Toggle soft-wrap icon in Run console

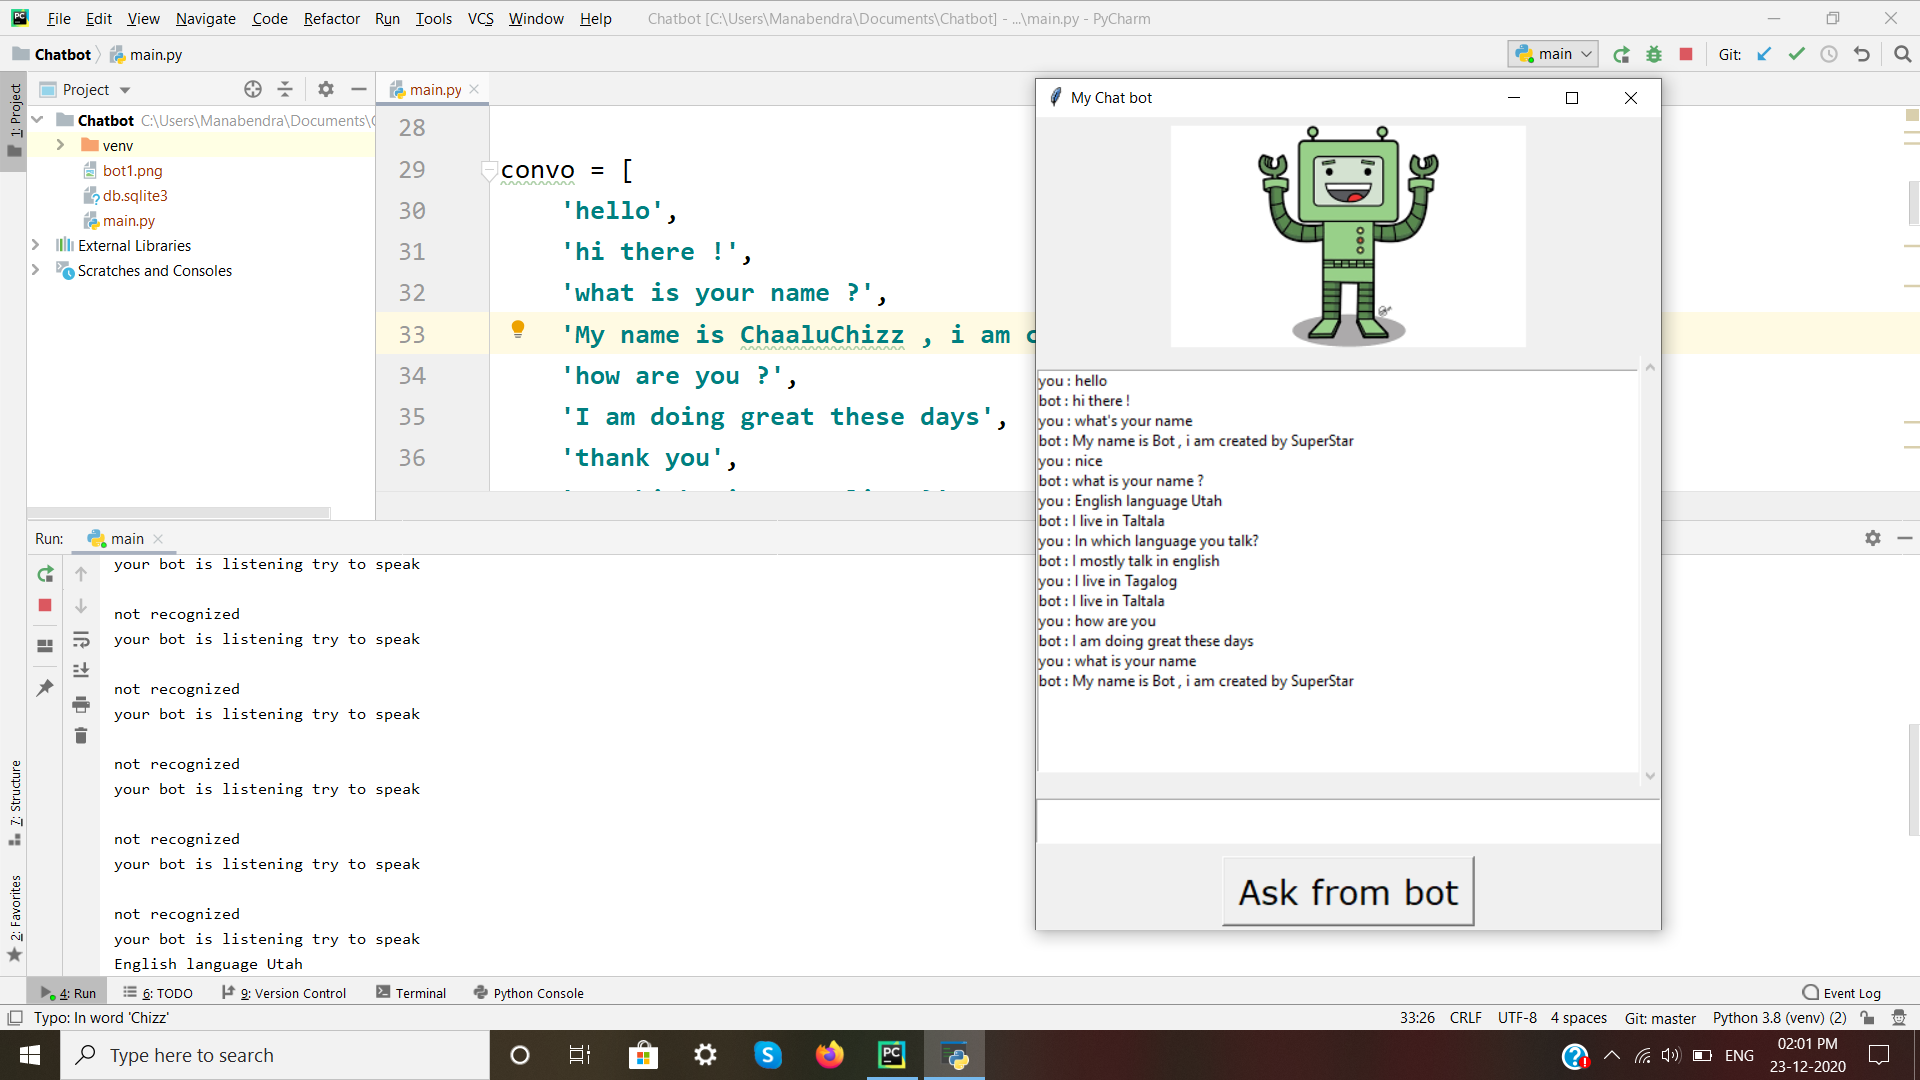(81, 640)
